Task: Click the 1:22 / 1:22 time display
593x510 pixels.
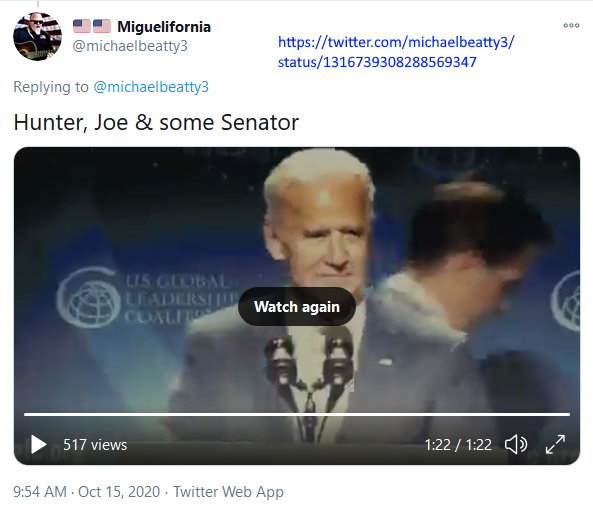Action: 458,445
